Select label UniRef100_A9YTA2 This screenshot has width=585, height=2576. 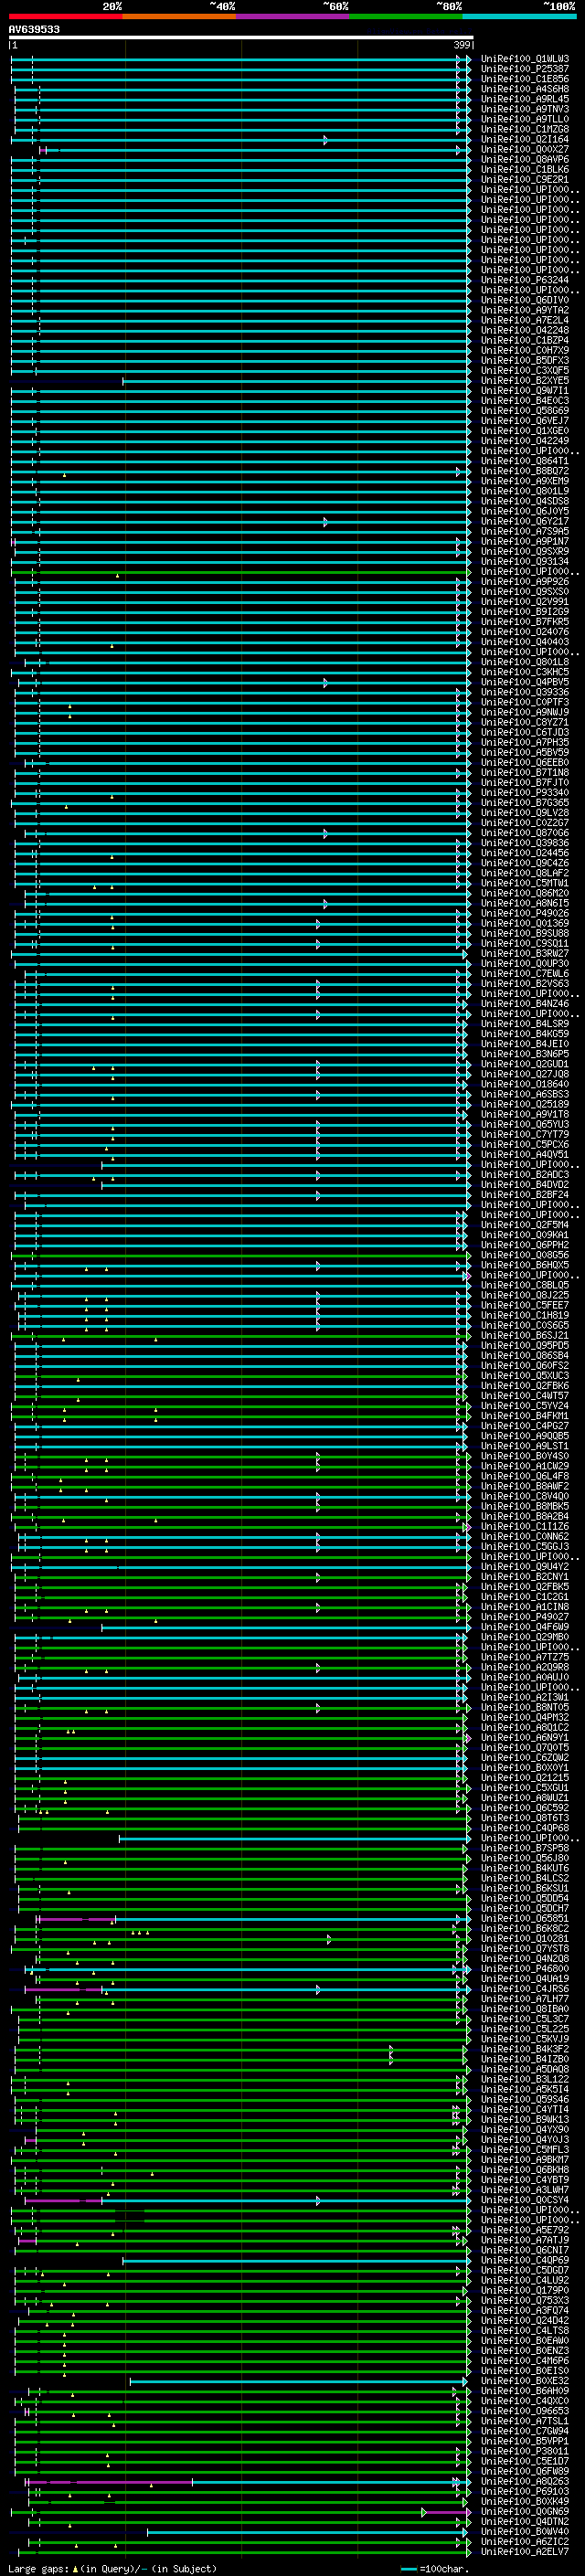coord(525,310)
